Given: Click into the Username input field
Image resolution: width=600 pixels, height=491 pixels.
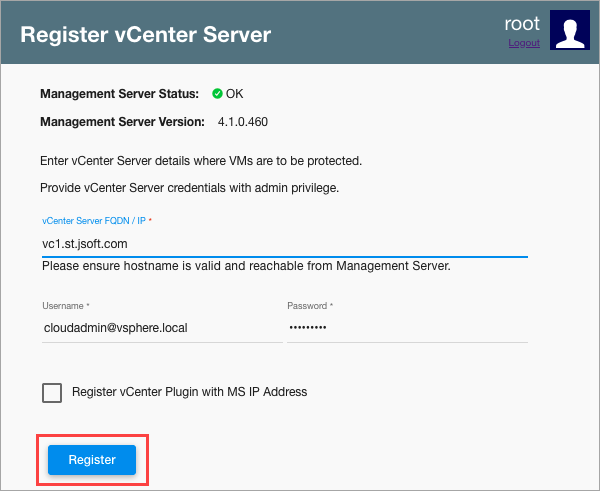Looking at the screenshot, I should pos(162,328).
